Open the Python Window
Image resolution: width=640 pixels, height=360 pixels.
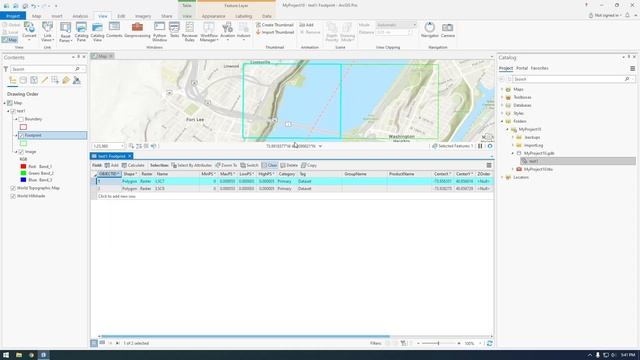pos(159,32)
